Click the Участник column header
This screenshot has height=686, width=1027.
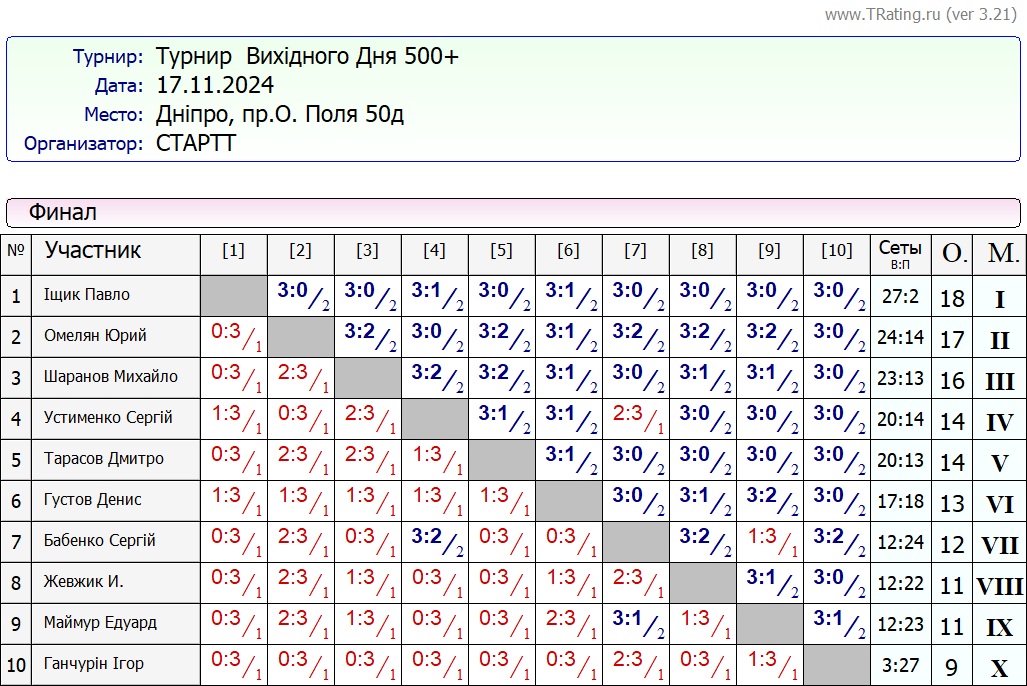(93, 251)
